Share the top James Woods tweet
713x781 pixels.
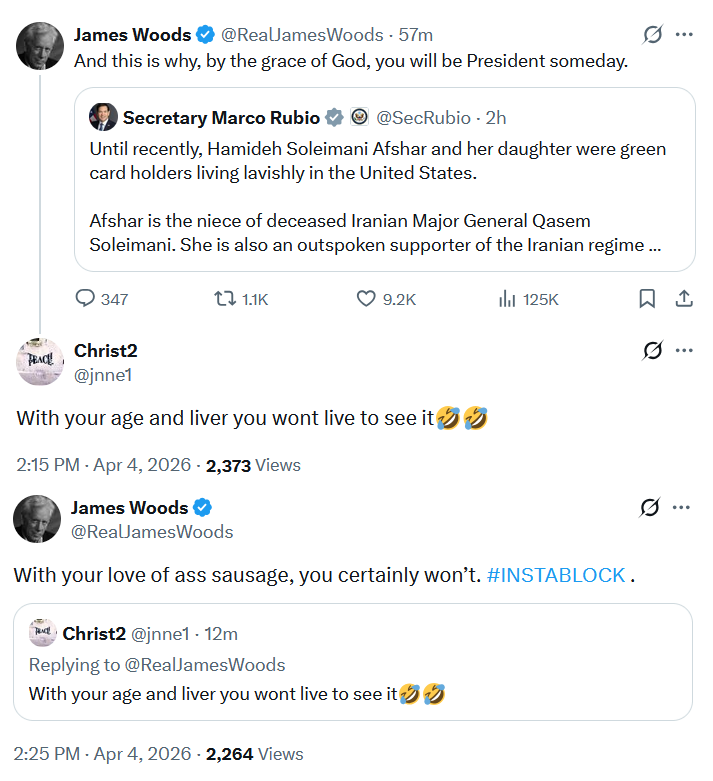(684, 298)
